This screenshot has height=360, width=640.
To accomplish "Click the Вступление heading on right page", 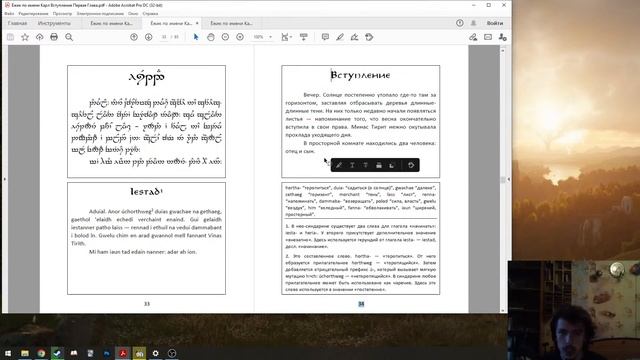I will [x=360, y=75].
